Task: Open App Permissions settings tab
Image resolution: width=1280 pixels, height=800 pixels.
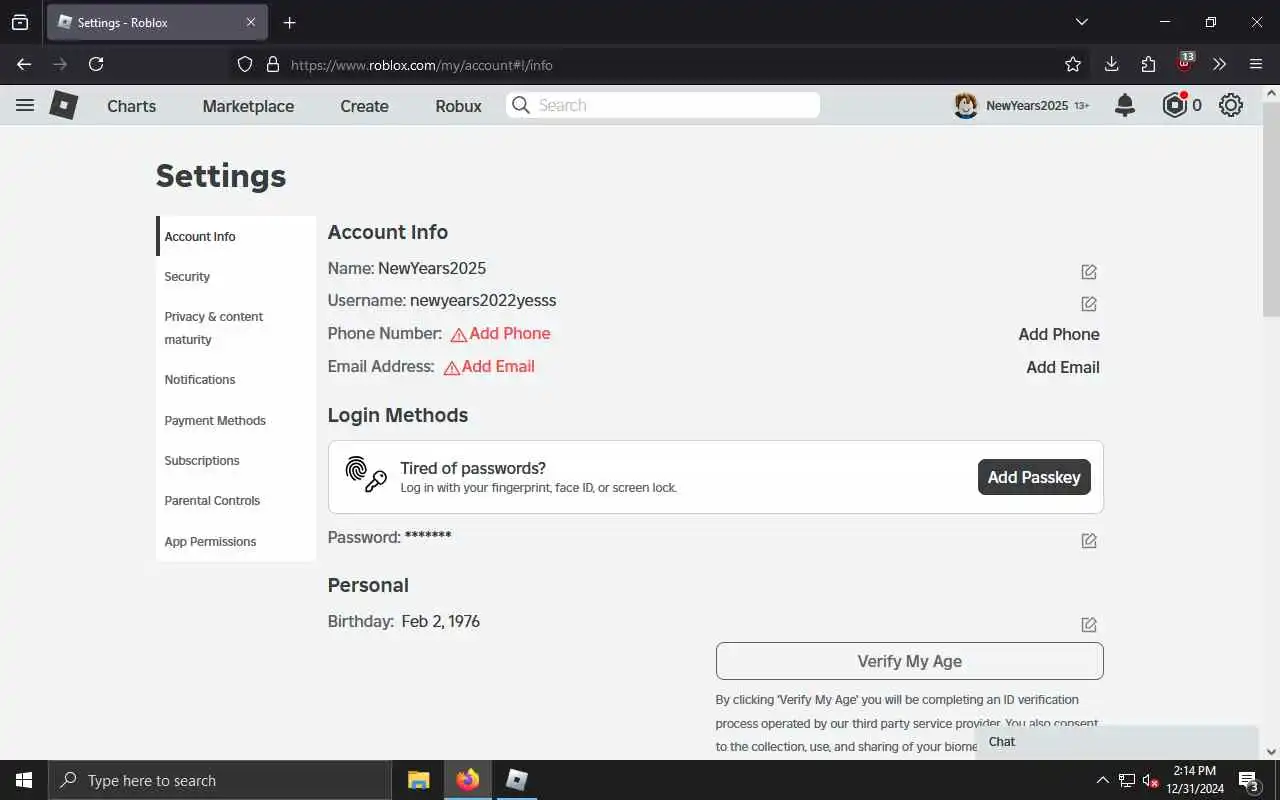Action: (236, 542)
